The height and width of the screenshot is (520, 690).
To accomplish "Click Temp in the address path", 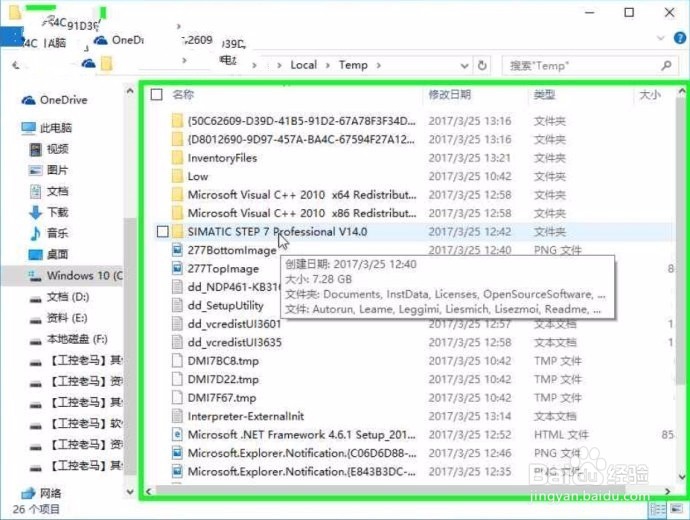I will click(353, 65).
